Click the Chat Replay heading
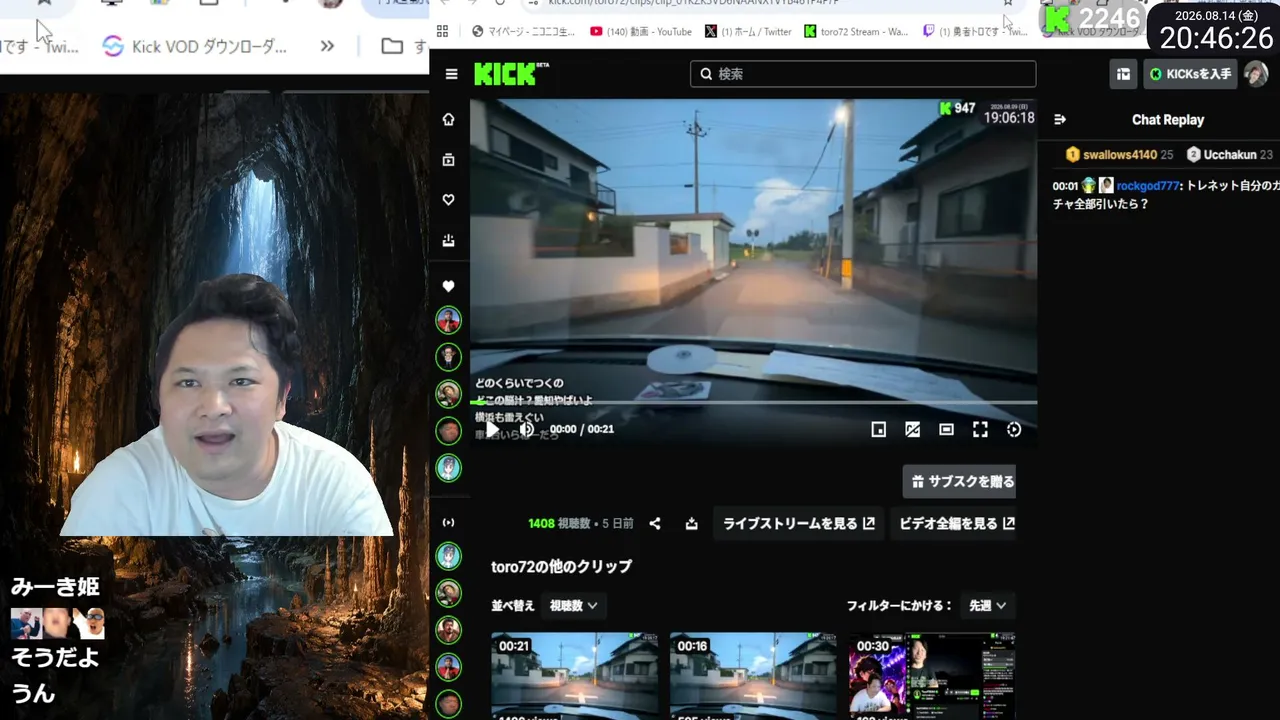This screenshot has width=1280, height=720. 1168,120
